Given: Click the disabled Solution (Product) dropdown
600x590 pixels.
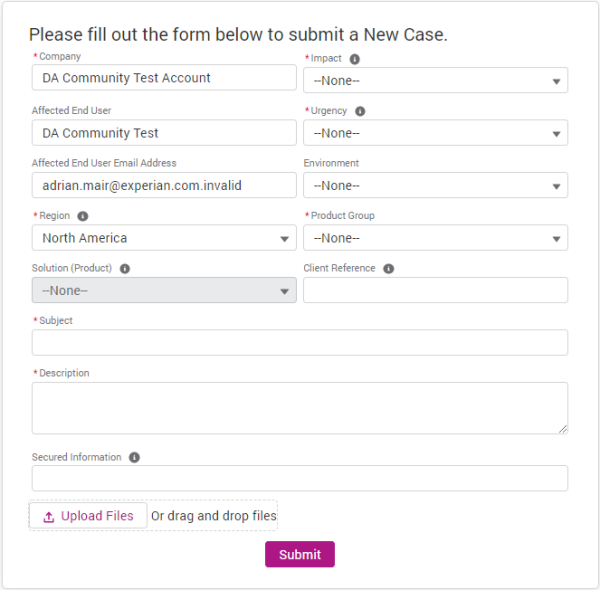Looking at the screenshot, I should point(164,291).
